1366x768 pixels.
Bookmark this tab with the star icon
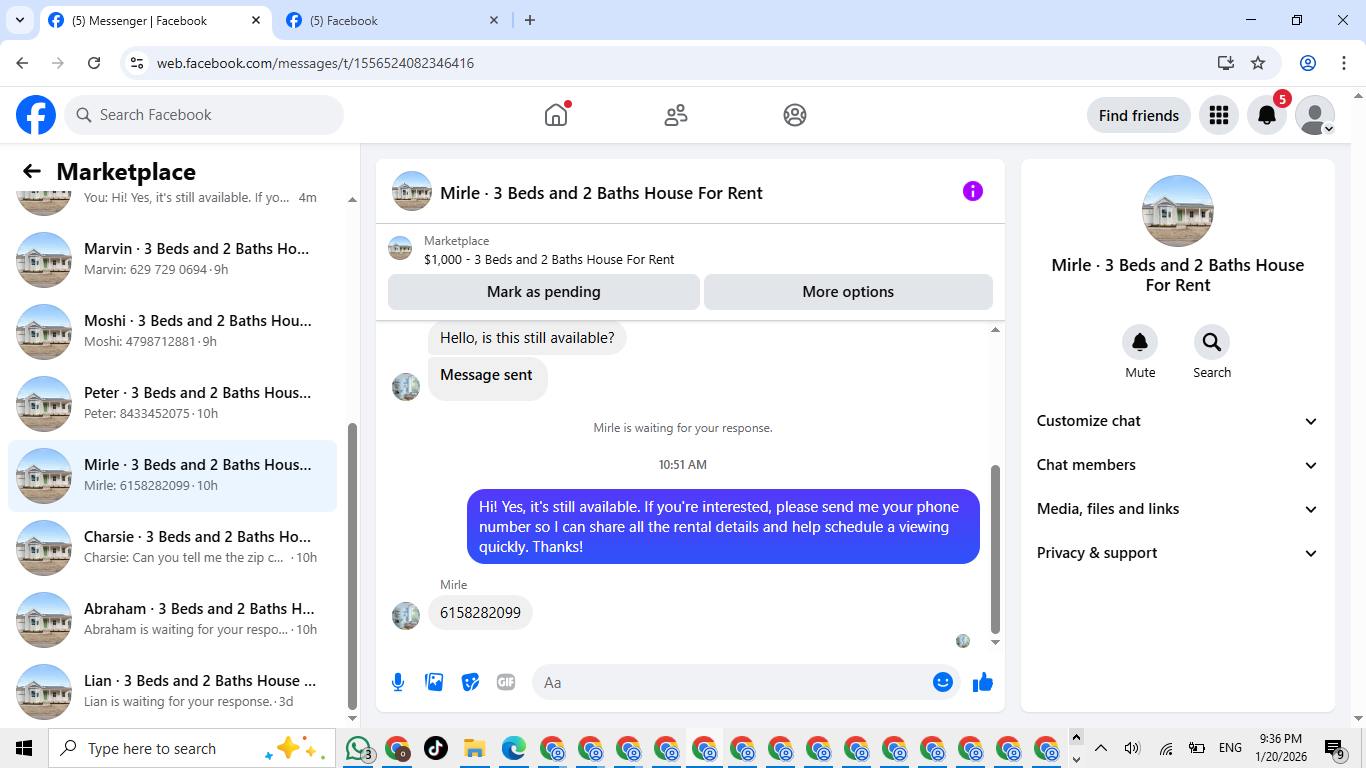click(1258, 63)
